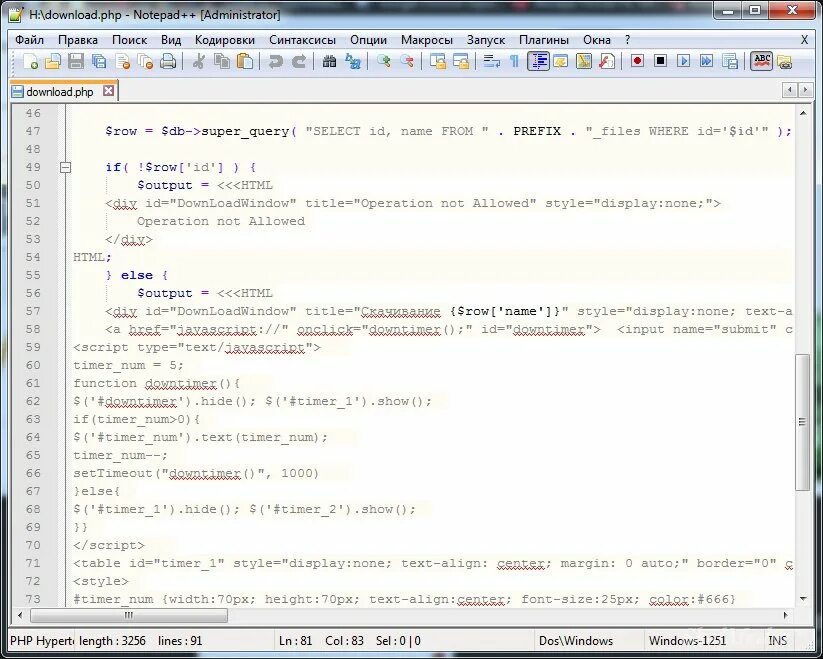Click the horizontal scrollbar thumb
The image size is (823, 659).
[x=129, y=615]
